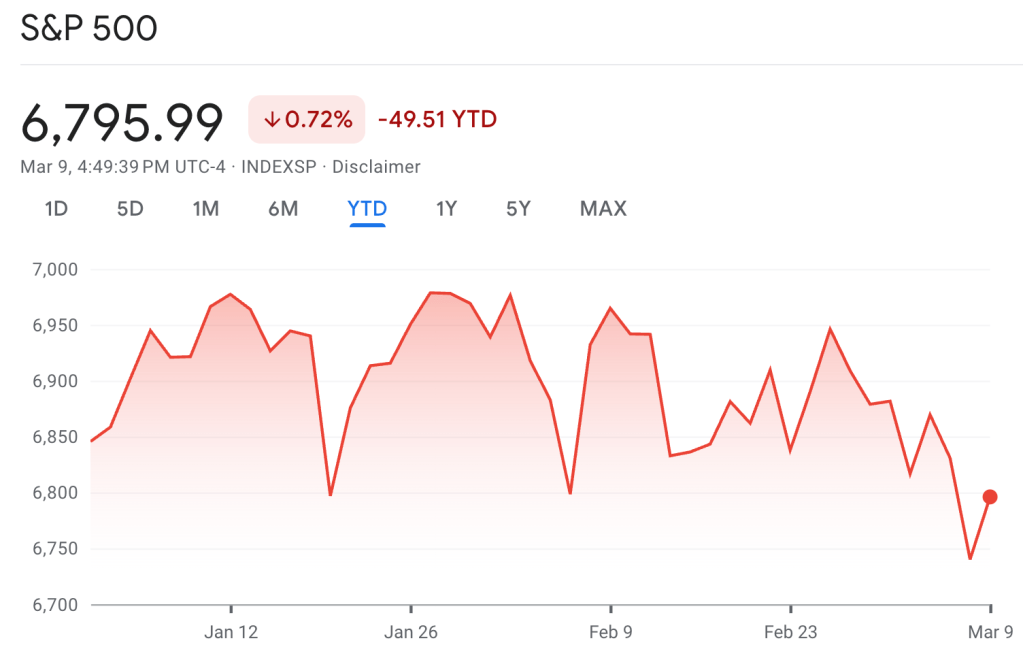1023x662 pixels.
Task: Show the 1M price history
Action: click(206, 209)
